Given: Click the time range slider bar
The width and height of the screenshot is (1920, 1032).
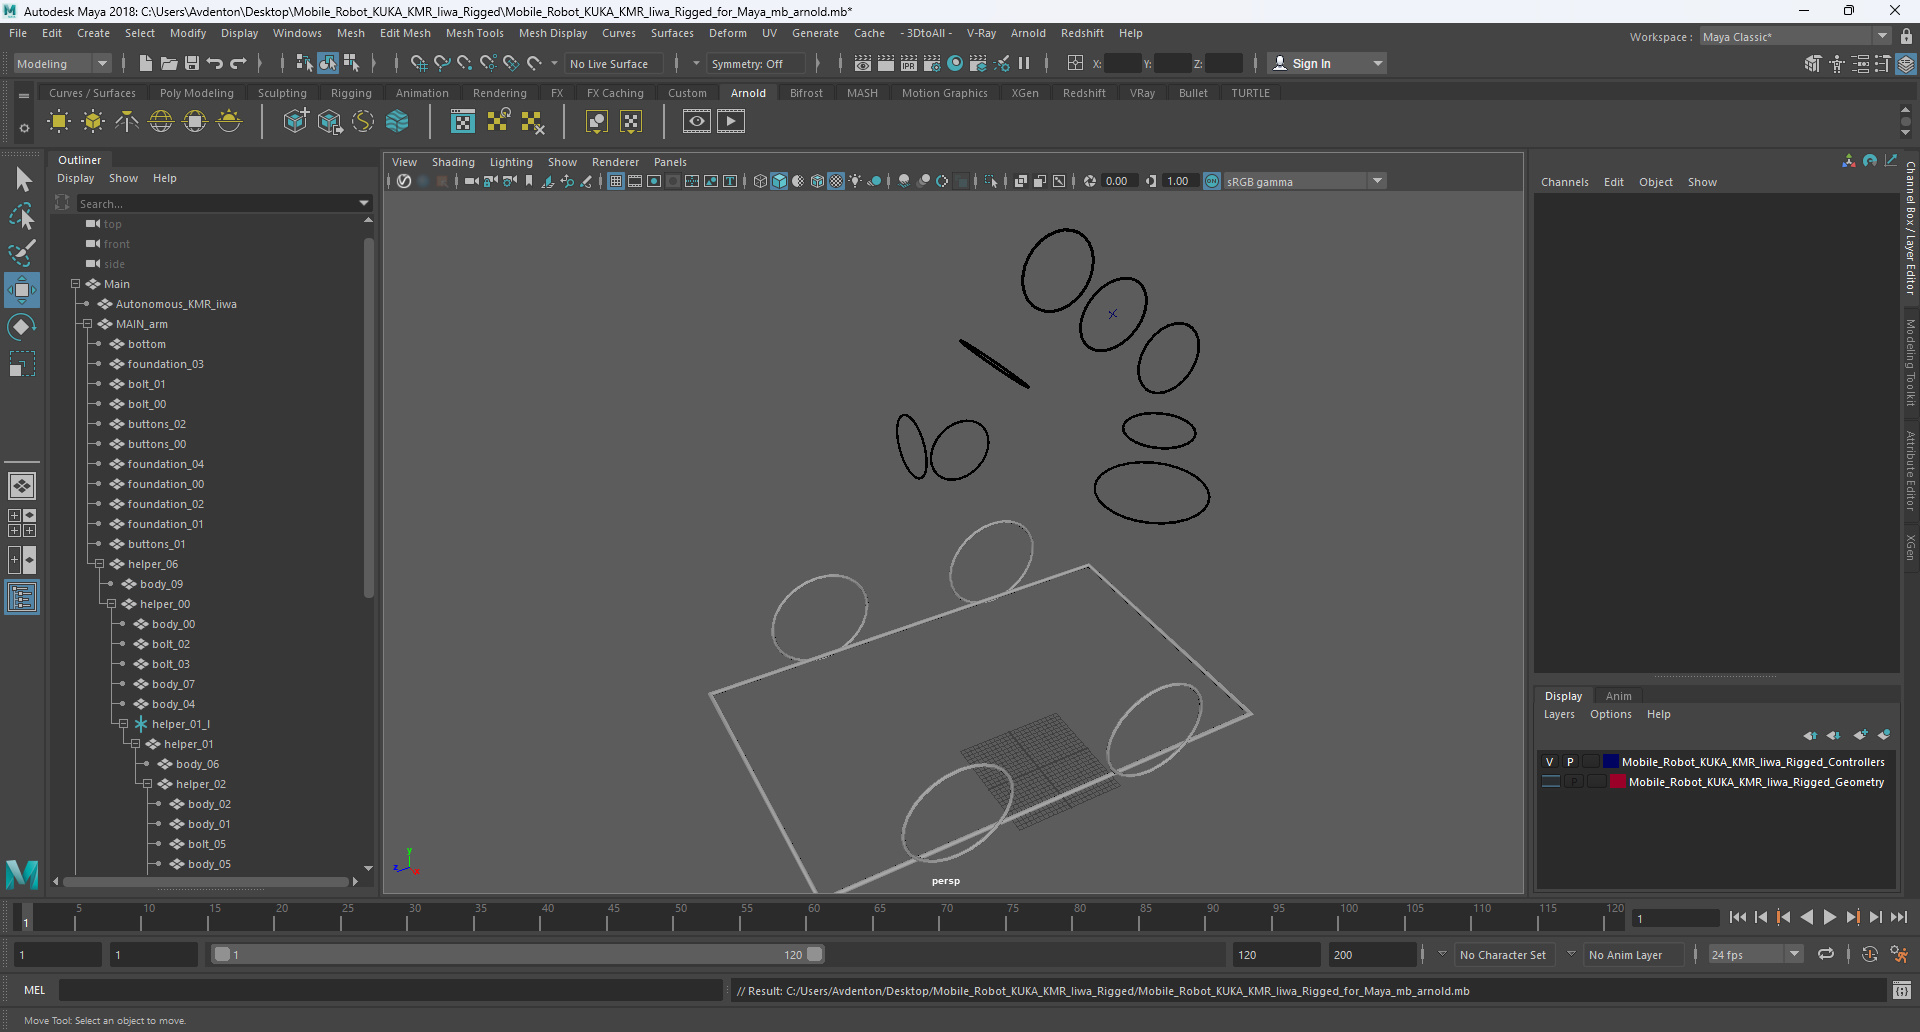Looking at the screenshot, I should tap(518, 954).
